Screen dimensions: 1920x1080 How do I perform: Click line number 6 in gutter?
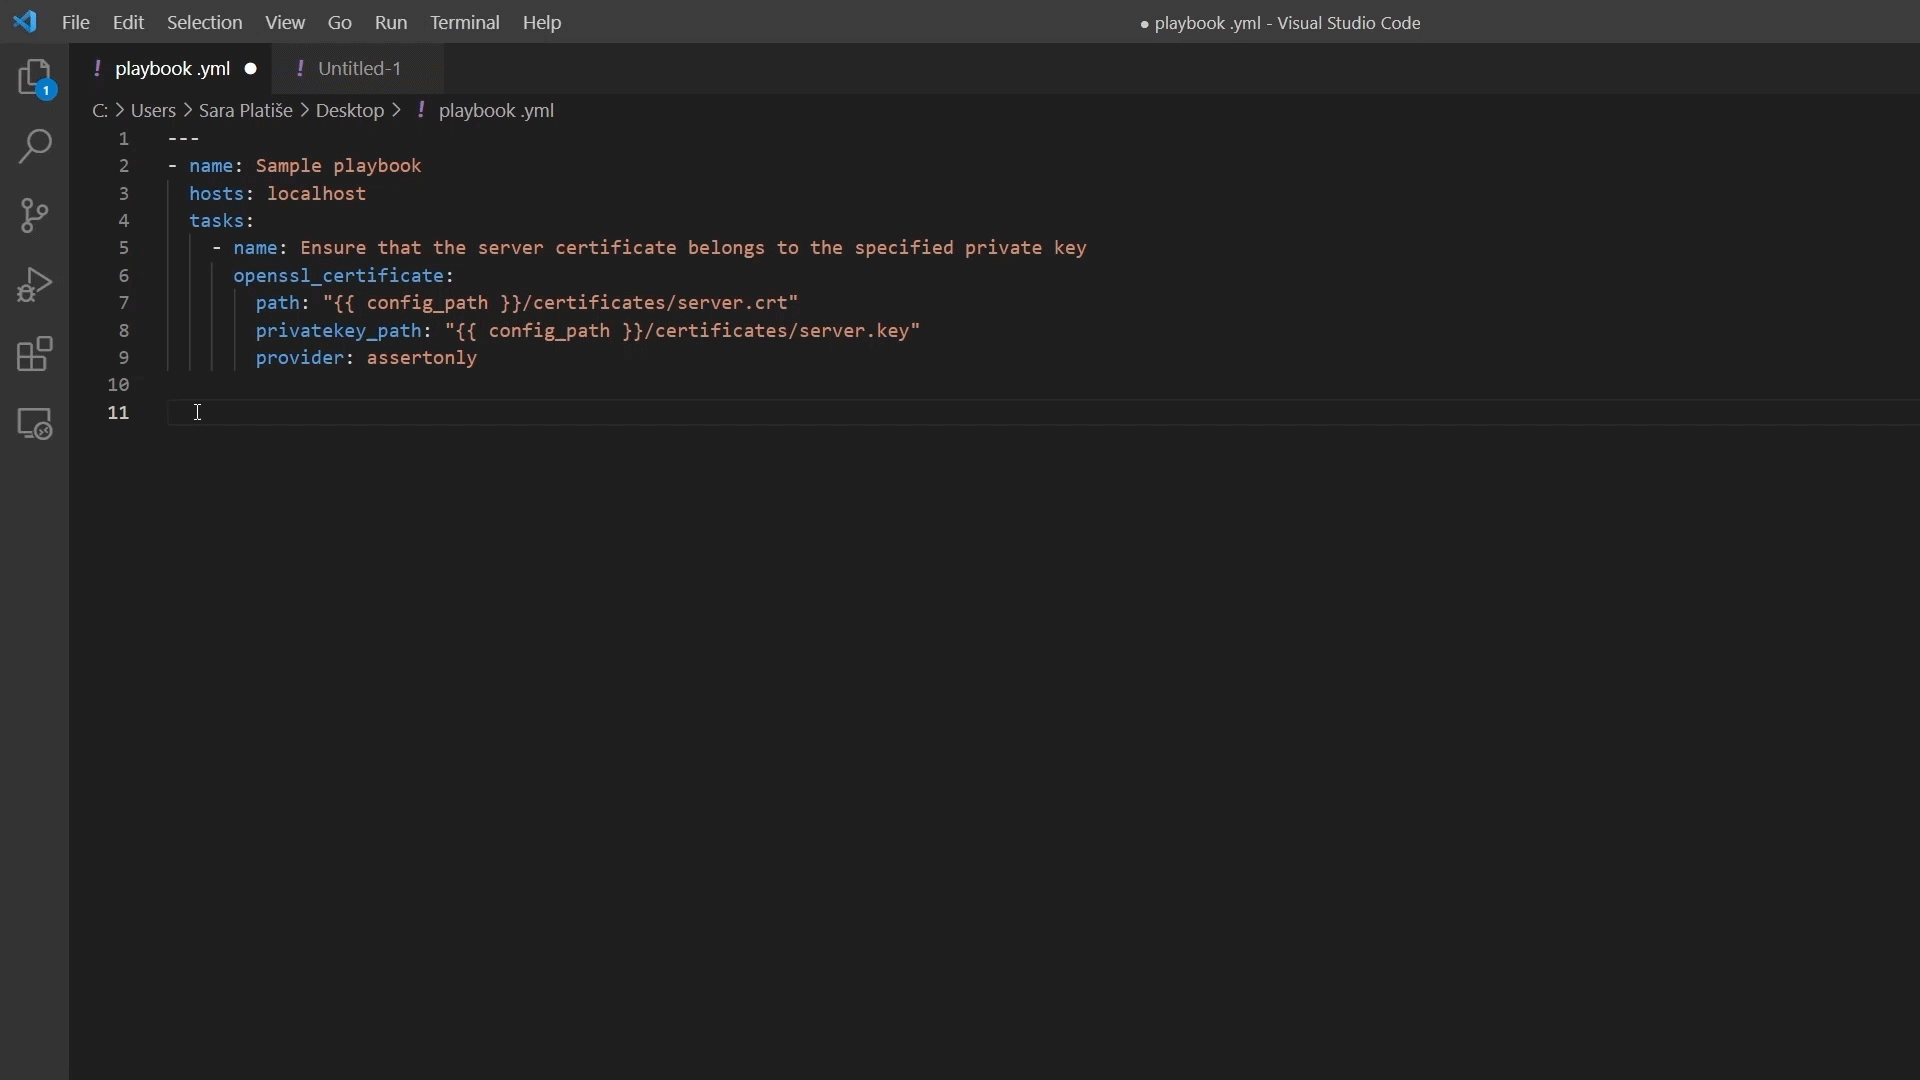click(x=124, y=276)
